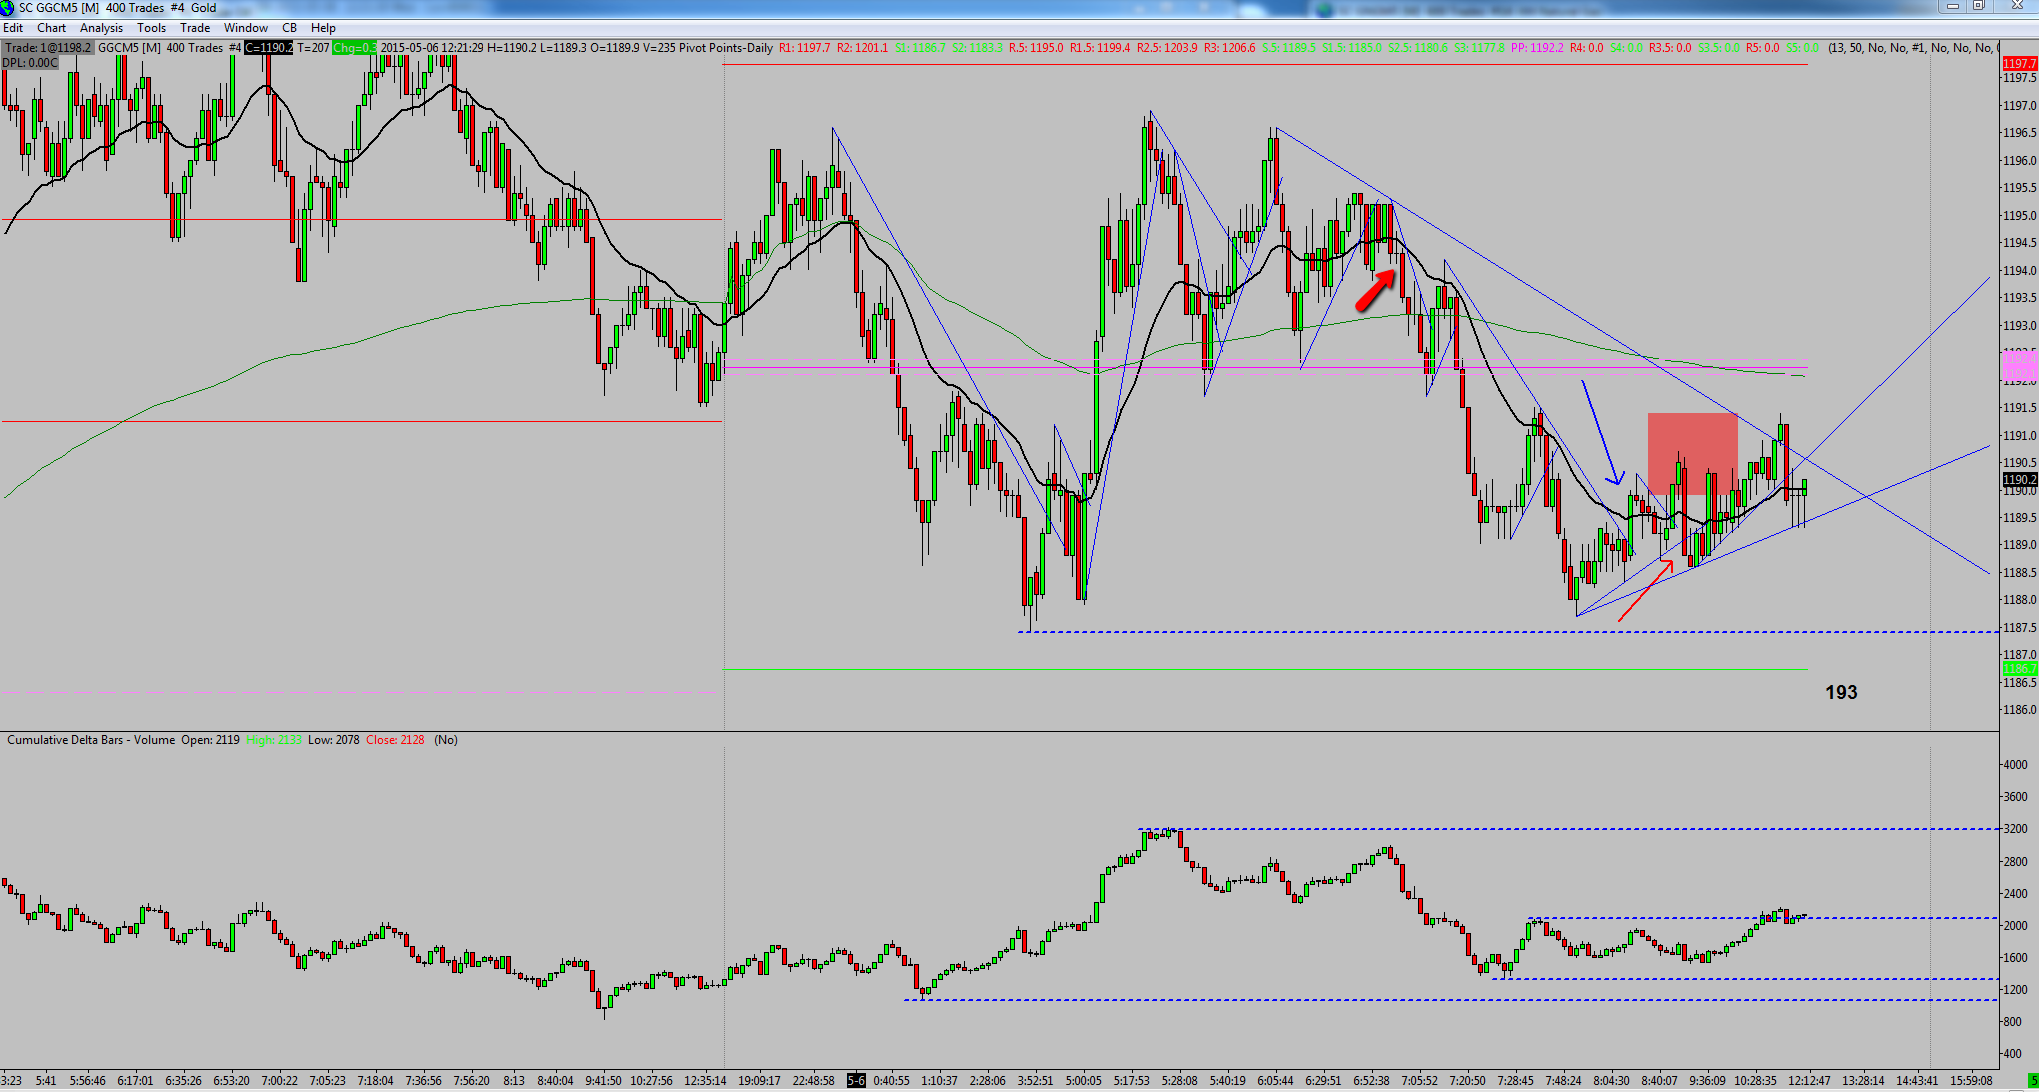The image size is (2039, 1092).
Task: Click the 'C=1190.2' close value in header
Action: coord(269,48)
